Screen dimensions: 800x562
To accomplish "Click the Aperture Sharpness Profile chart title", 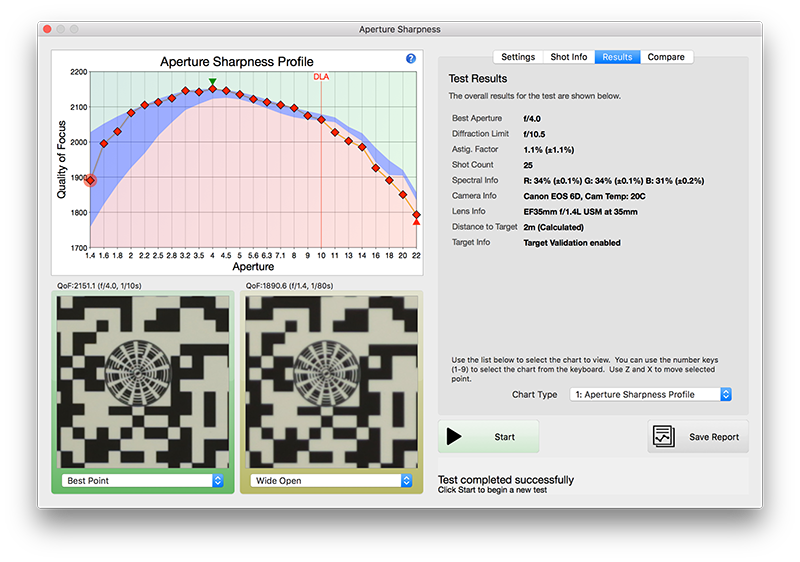I will pyautogui.click(x=237, y=62).
